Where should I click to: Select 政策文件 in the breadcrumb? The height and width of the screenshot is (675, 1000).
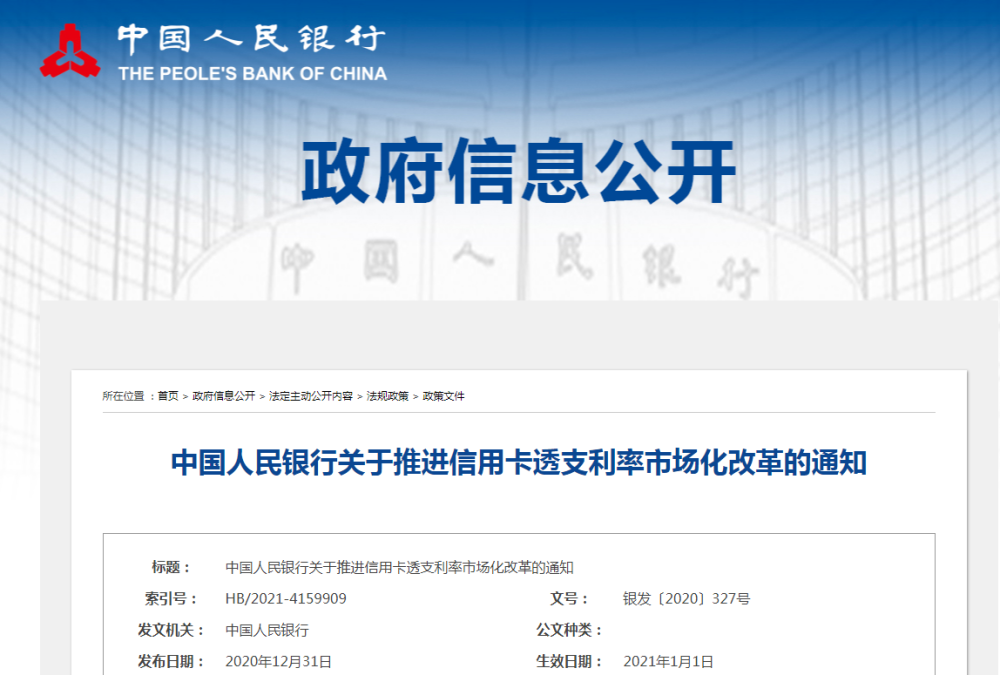[x=444, y=396]
